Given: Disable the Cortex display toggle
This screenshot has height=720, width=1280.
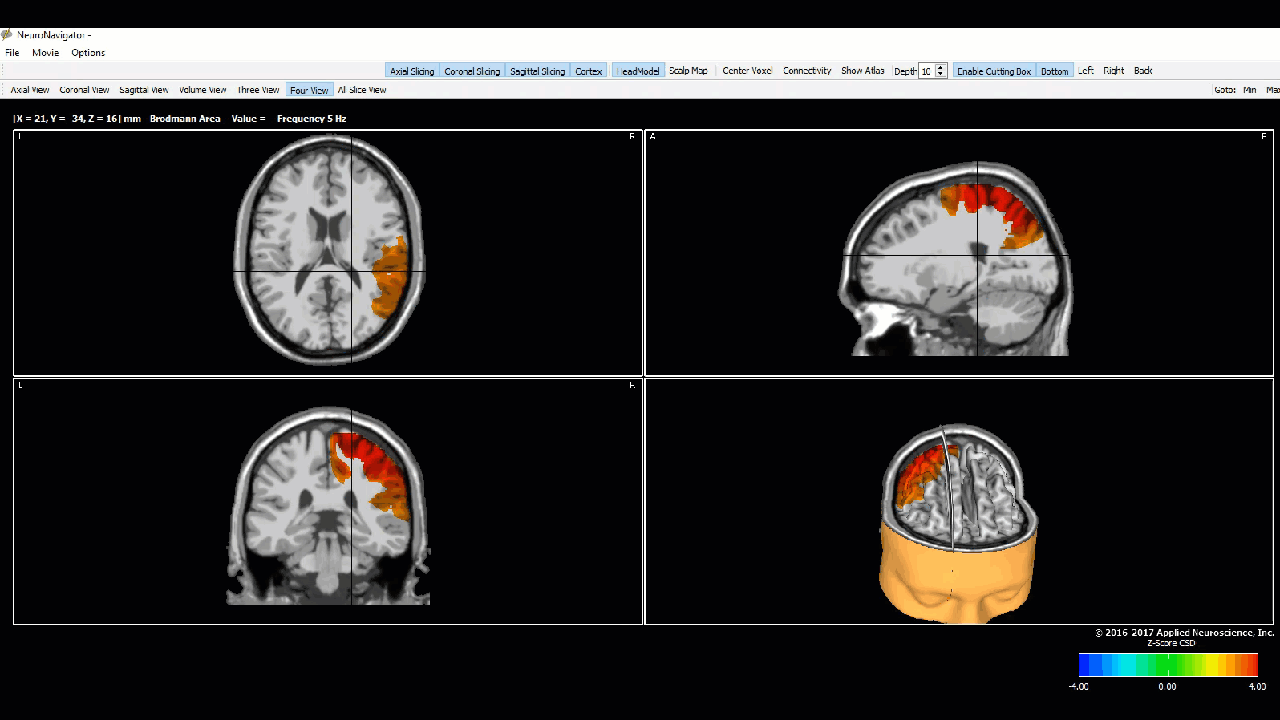Looking at the screenshot, I should tap(589, 71).
